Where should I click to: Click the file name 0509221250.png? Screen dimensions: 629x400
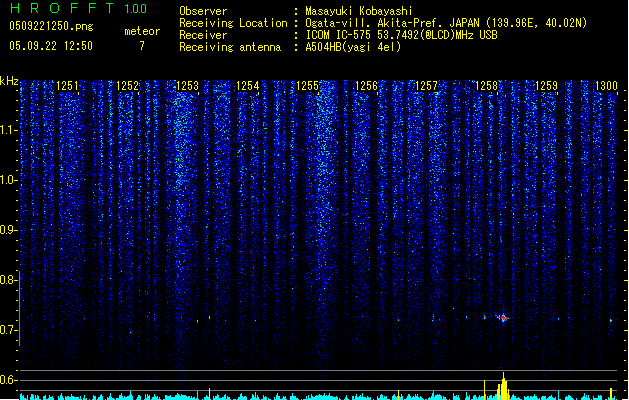click(51, 26)
